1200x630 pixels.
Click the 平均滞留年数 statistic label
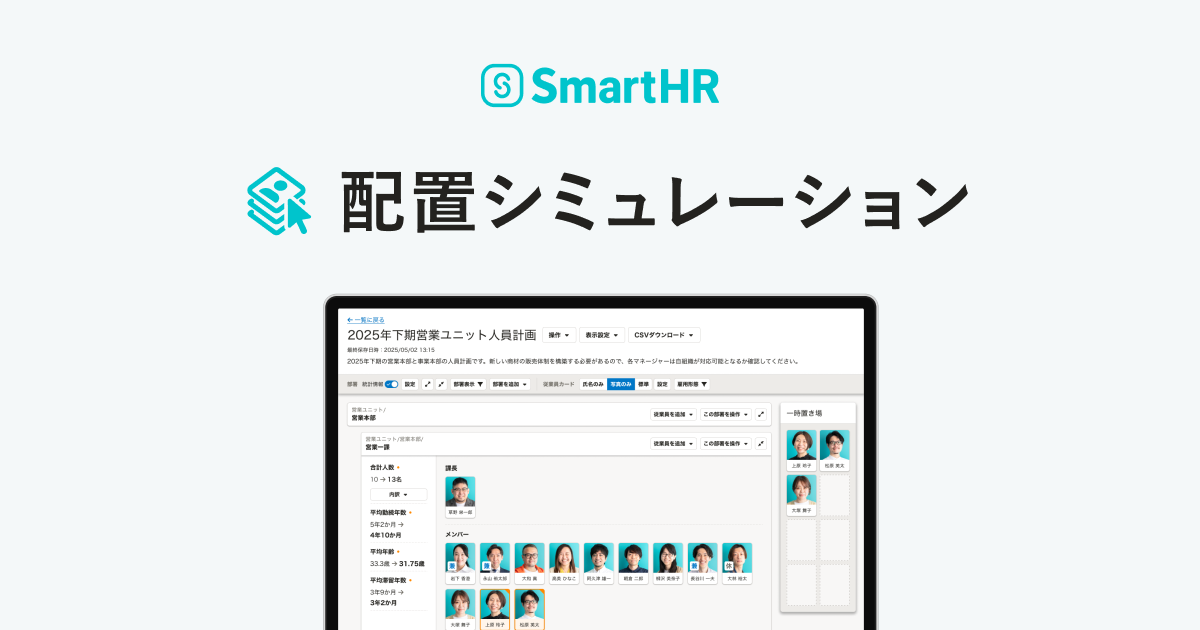(x=389, y=580)
